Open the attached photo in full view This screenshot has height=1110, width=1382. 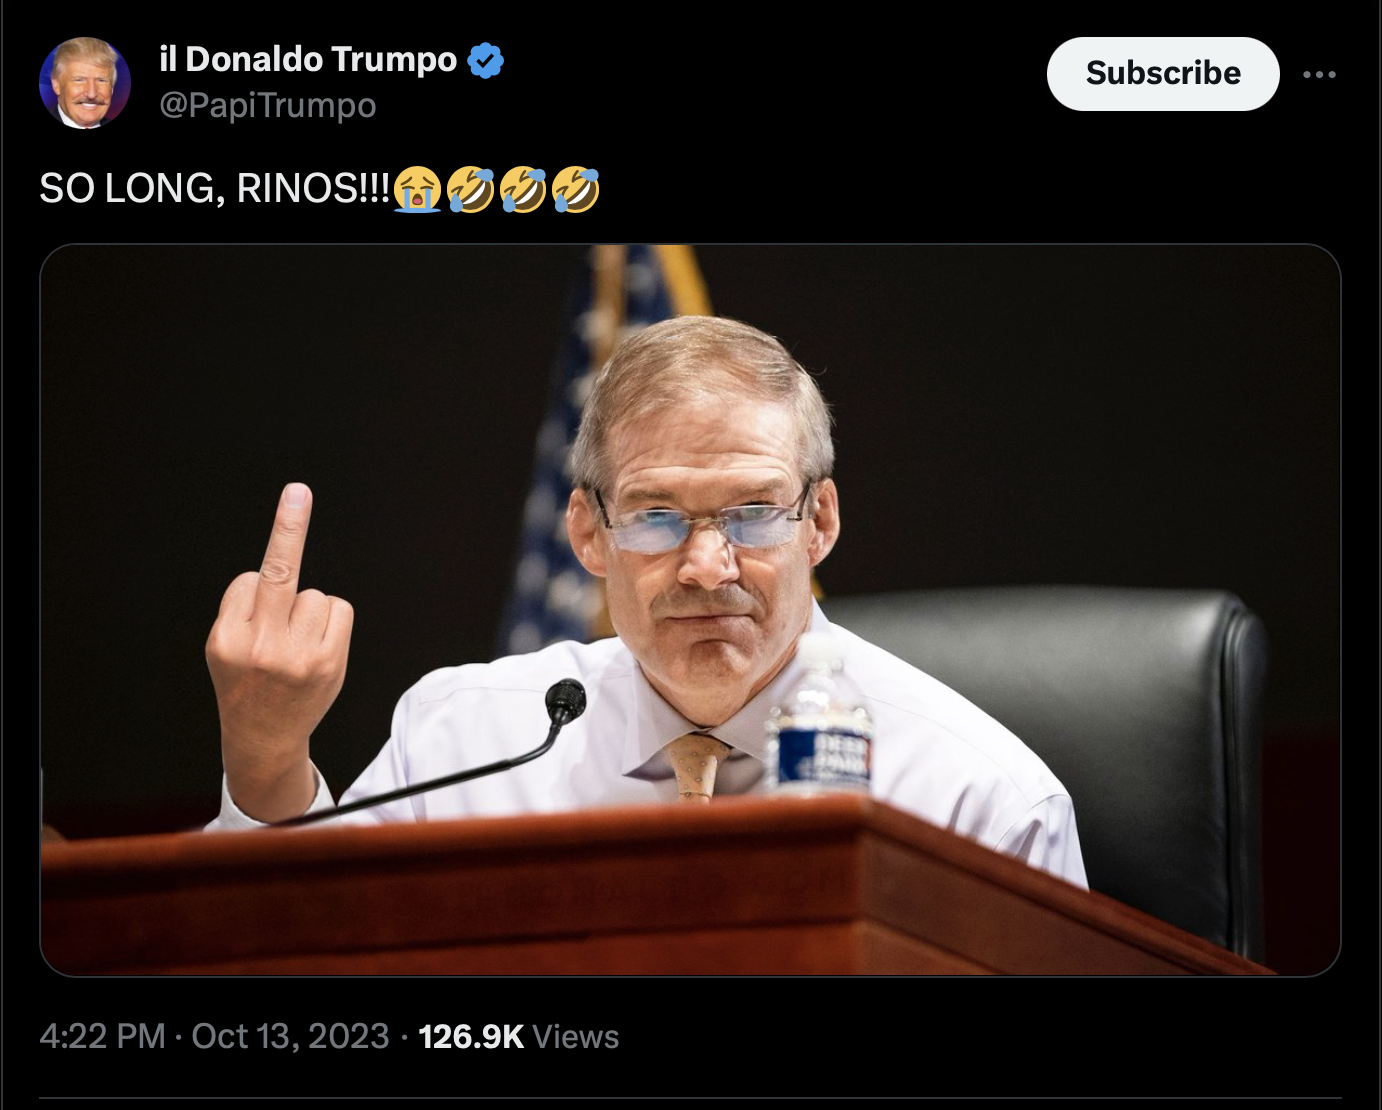click(690, 610)
